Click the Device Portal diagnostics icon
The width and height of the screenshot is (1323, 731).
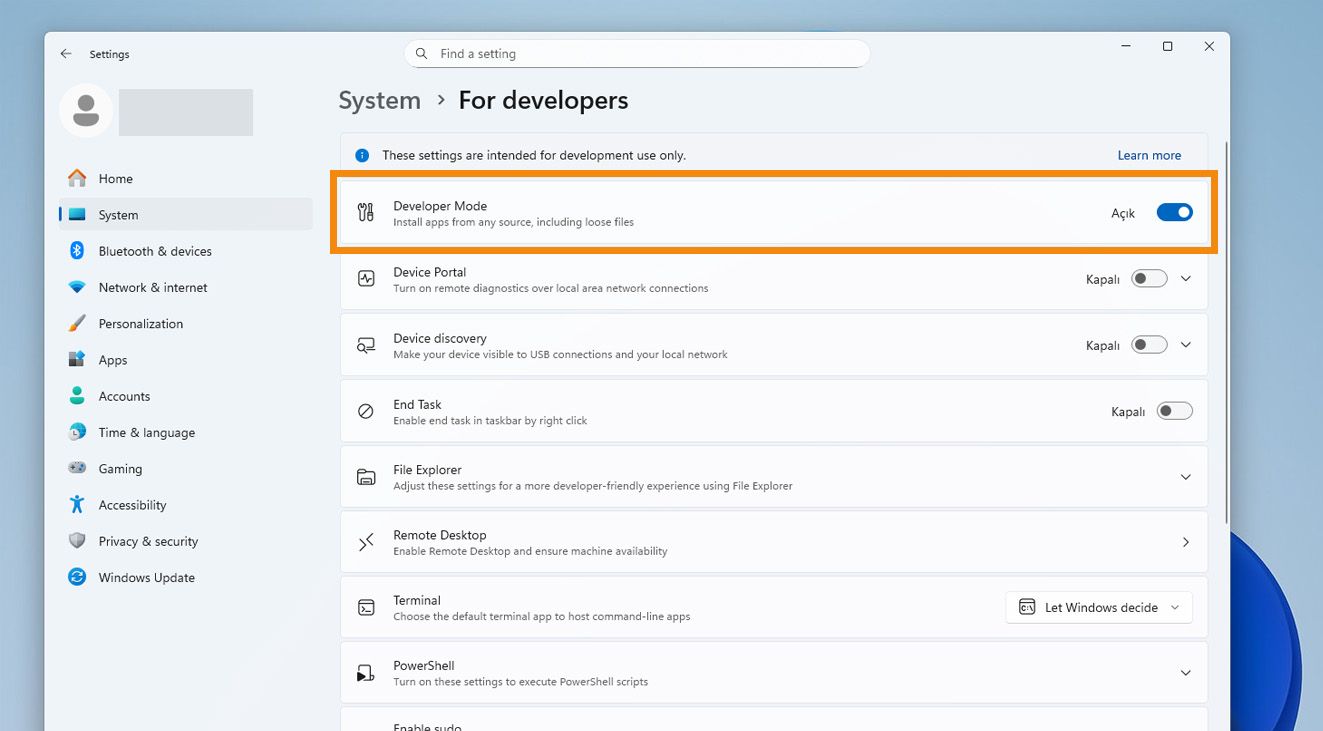coord(366,279)
